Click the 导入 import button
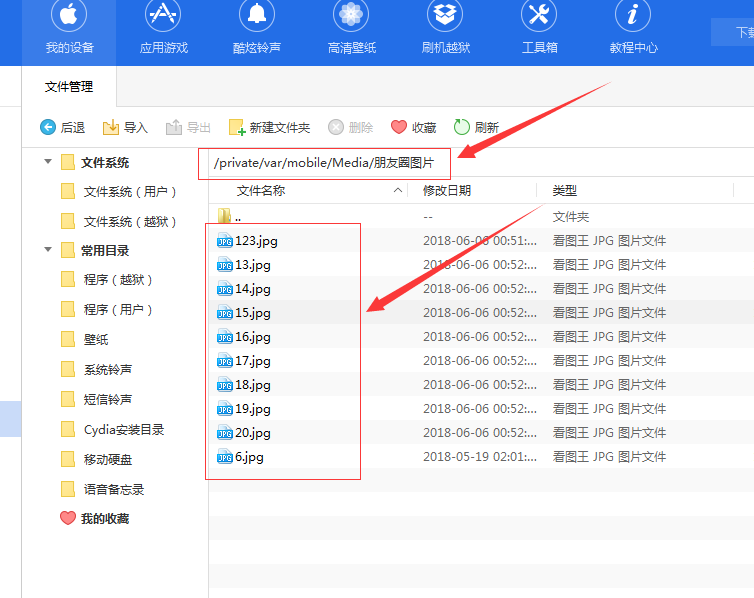This screenshot has width=754, height=598. [125, 127]
